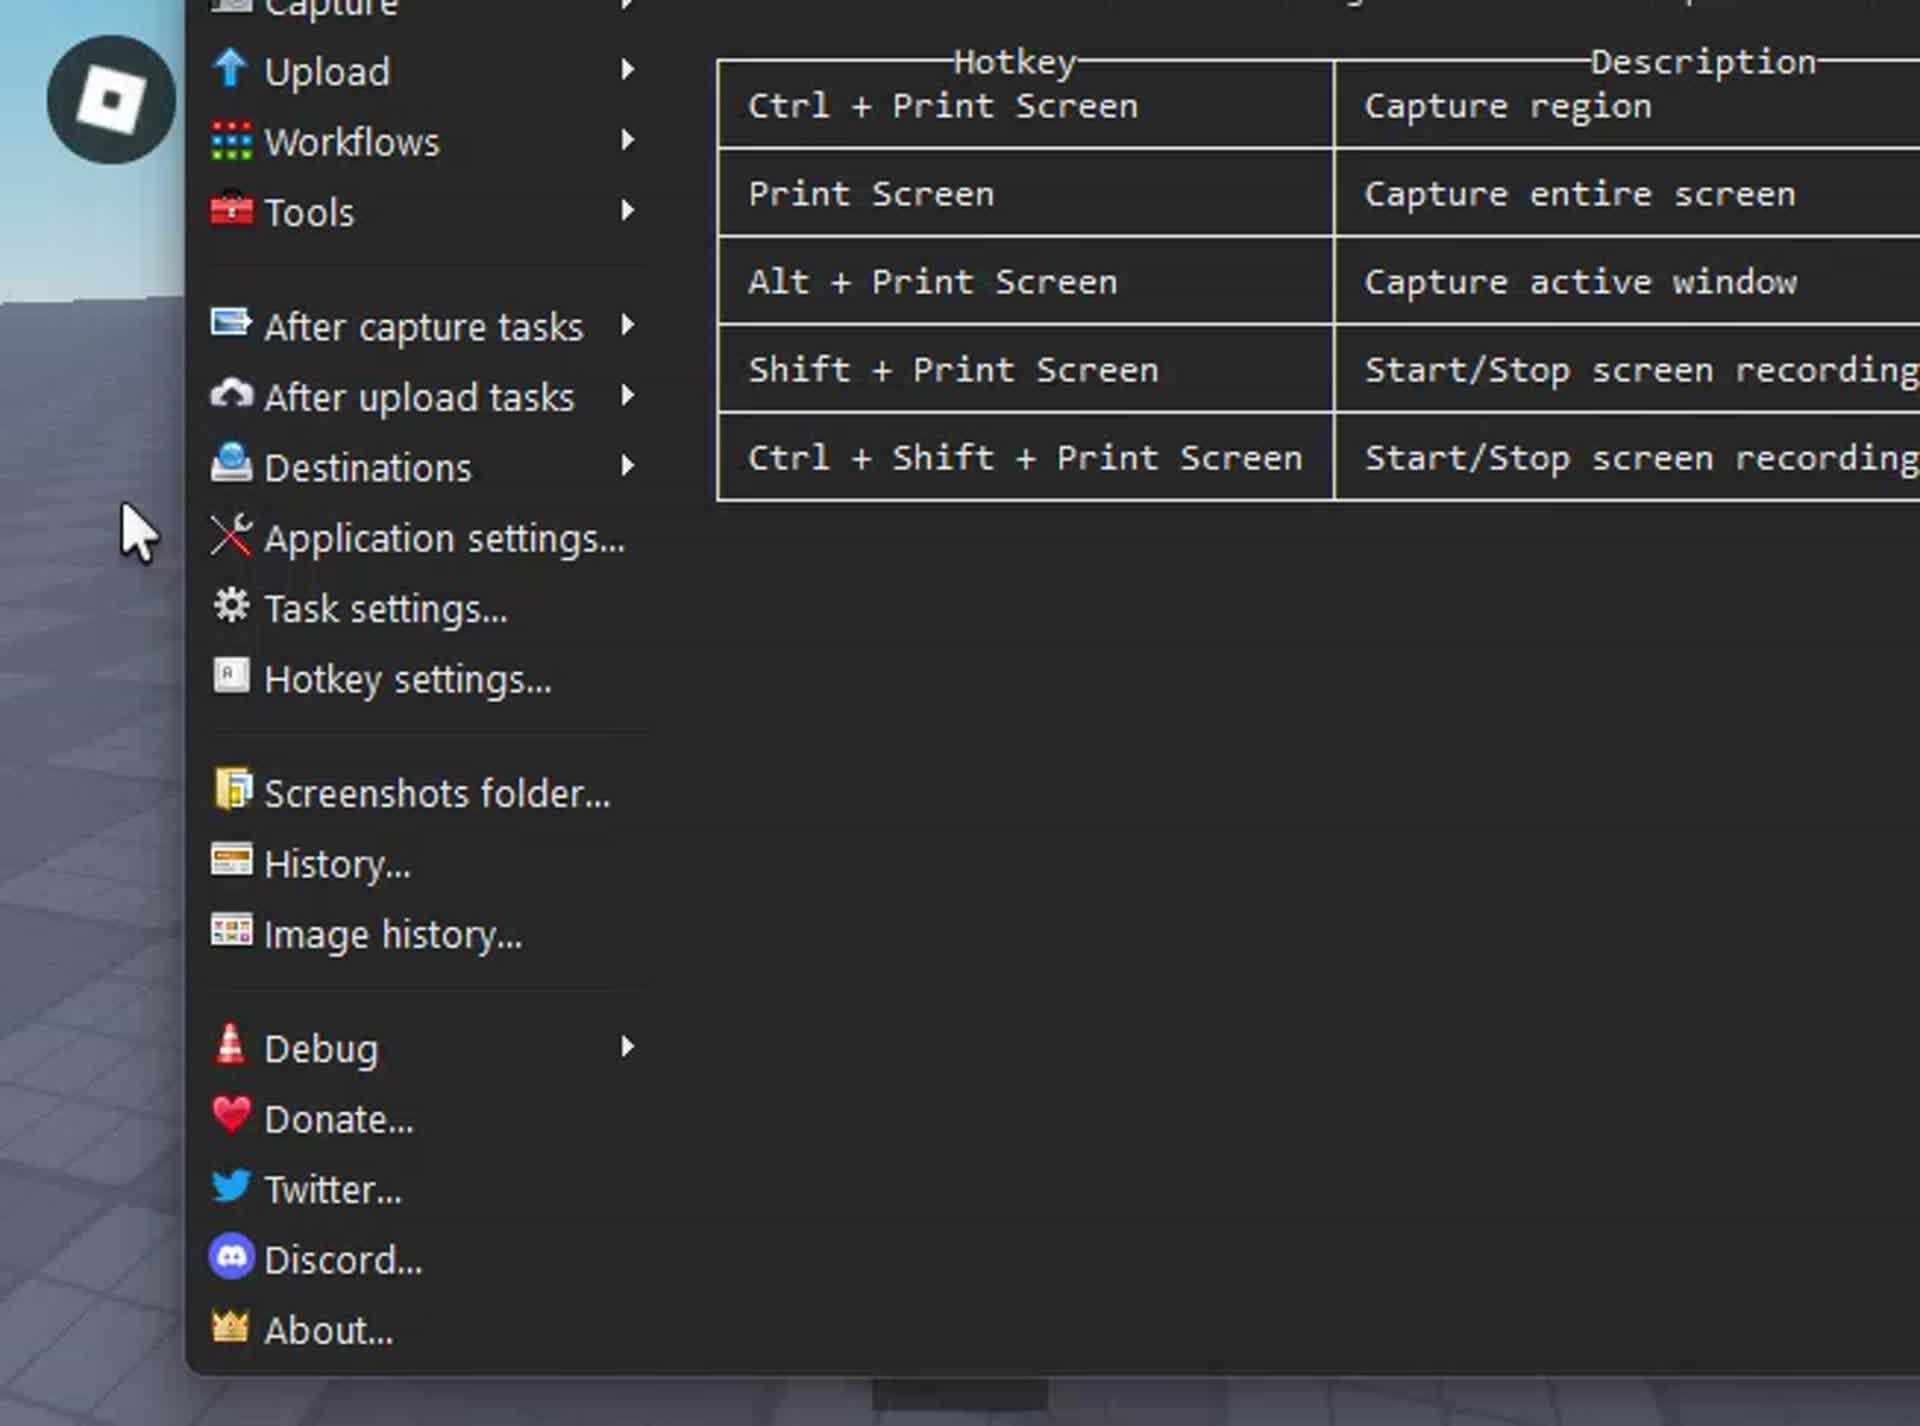
Task: Click the red Donate heart icon
Action: tap(231, 1116)
